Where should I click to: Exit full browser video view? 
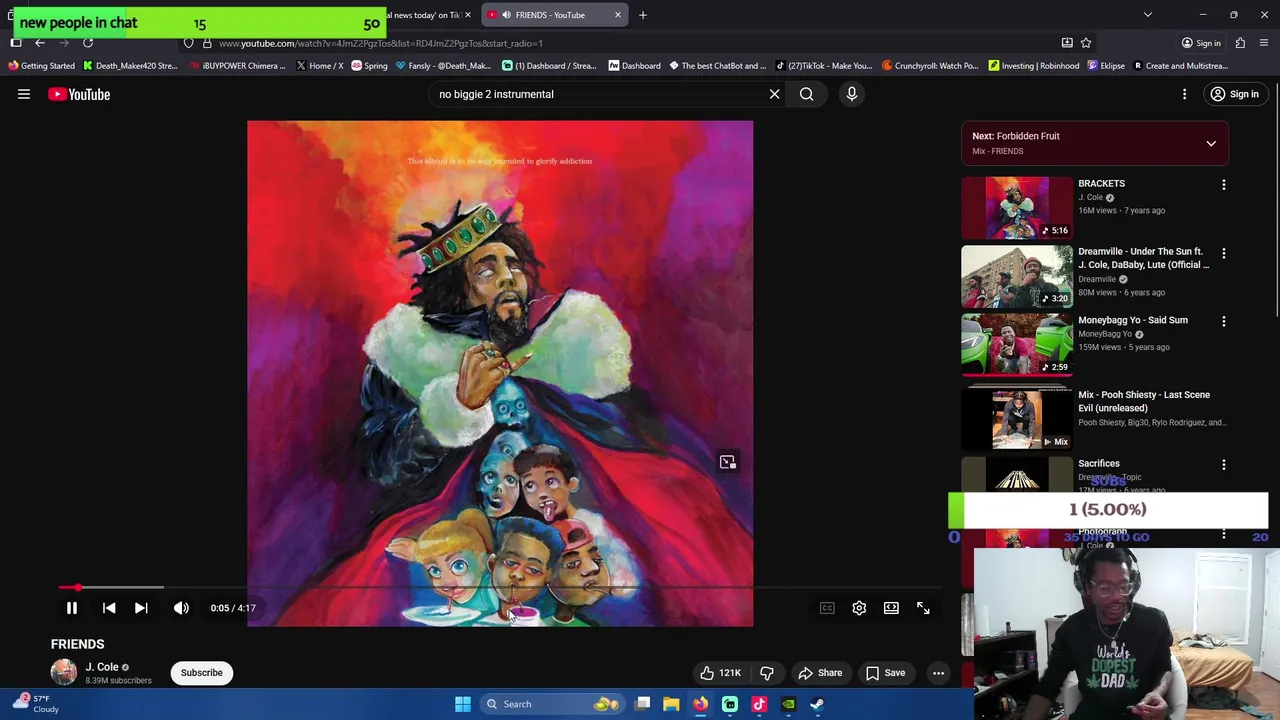923,608
